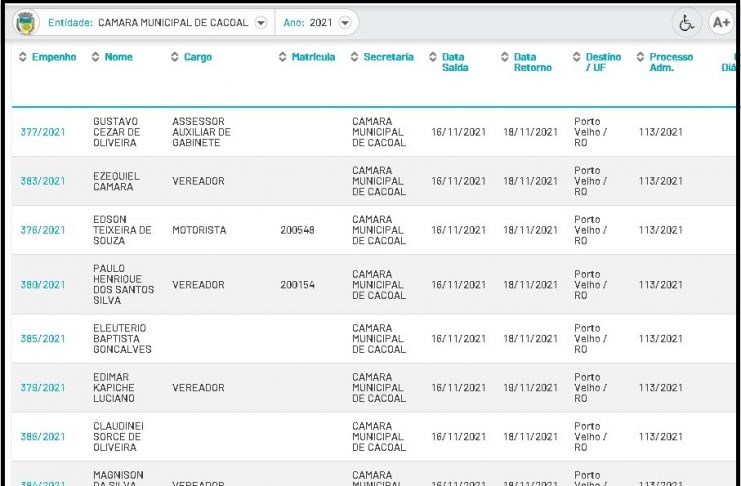Open empenho link 380/2021
The image size is (741, 486).
click(x=42, y=285)
